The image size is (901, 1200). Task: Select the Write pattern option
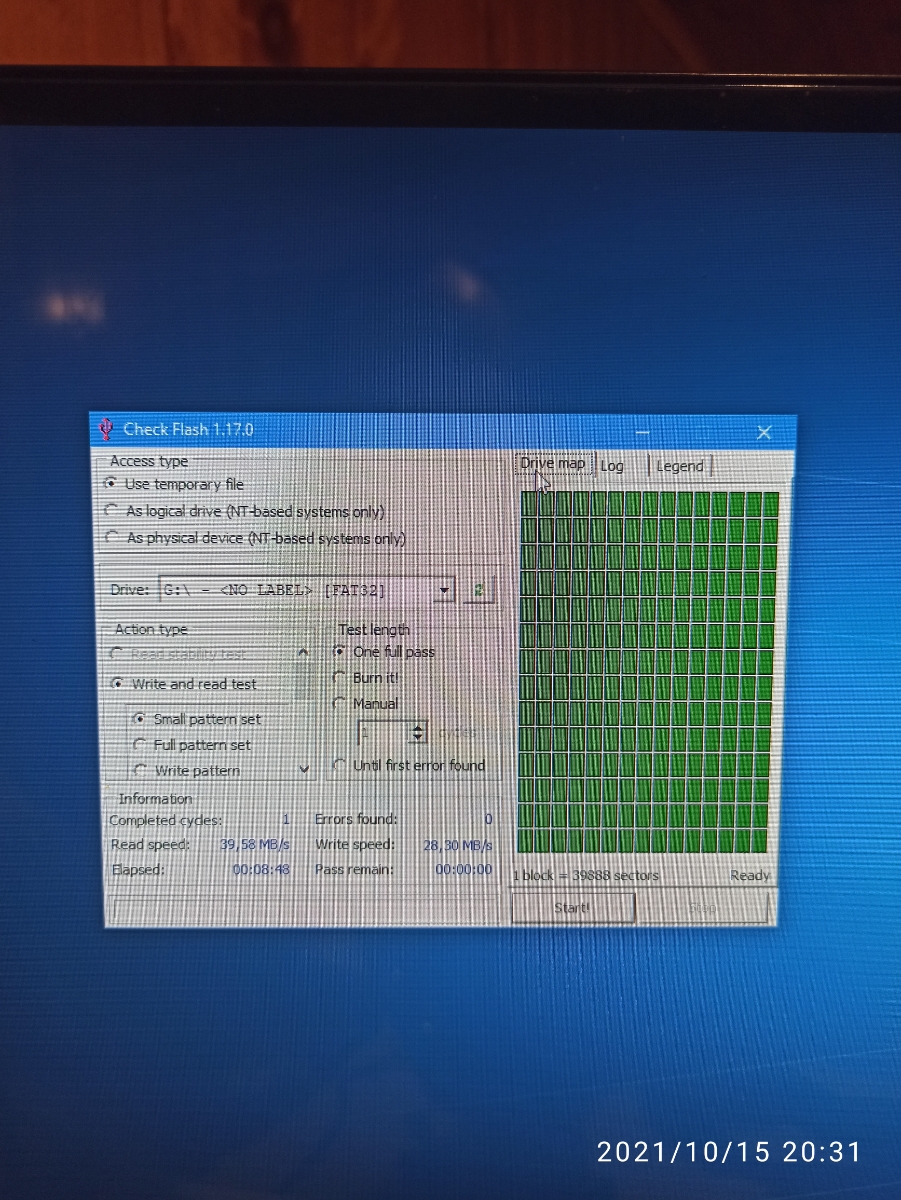[x=140, y=771]
